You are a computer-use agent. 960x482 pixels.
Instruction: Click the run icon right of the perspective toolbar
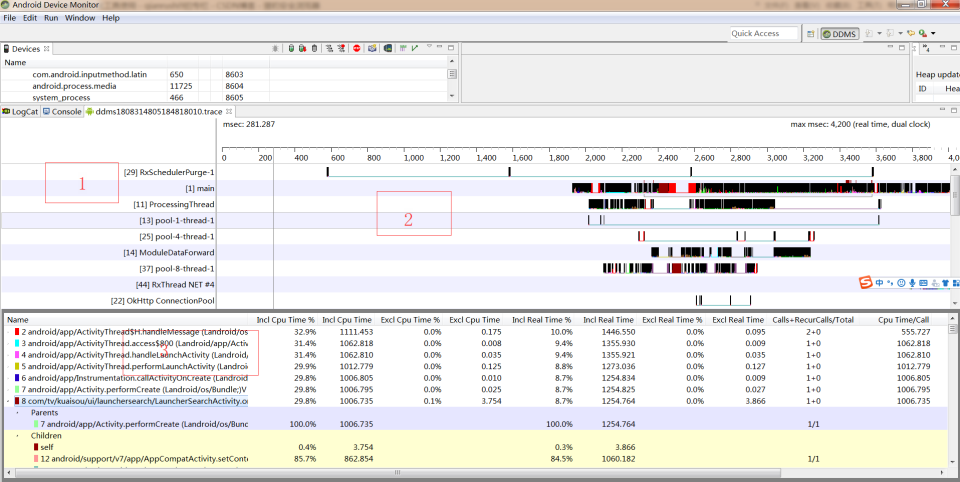923,33
